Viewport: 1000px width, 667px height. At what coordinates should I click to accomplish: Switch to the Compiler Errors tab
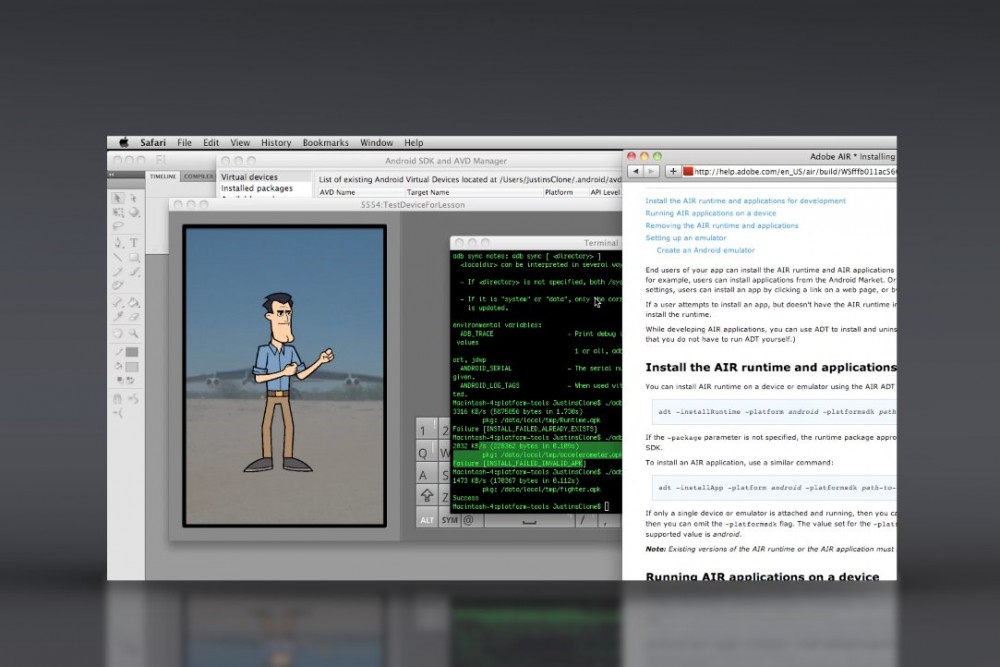[x=197, y=175]
